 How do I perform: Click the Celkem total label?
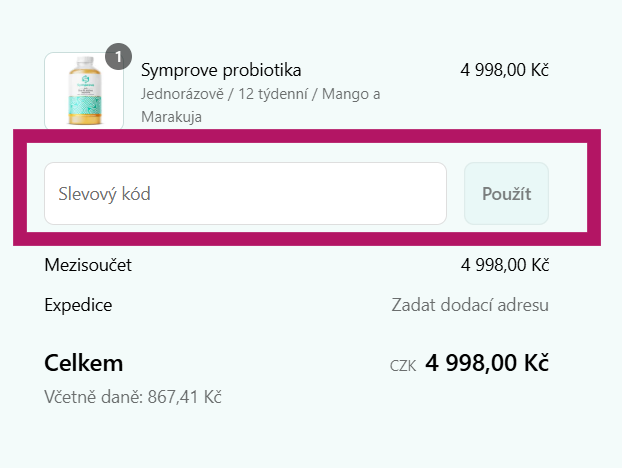84,362
